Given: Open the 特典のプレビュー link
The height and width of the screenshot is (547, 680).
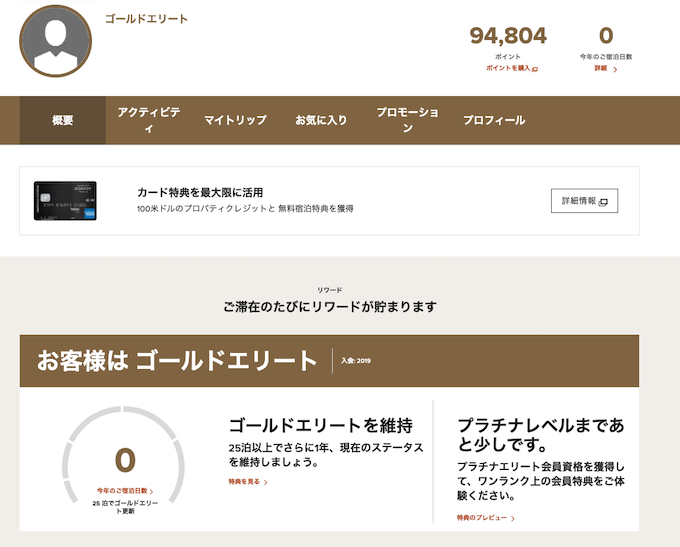Looking at the screenshot, I should 486,518.
